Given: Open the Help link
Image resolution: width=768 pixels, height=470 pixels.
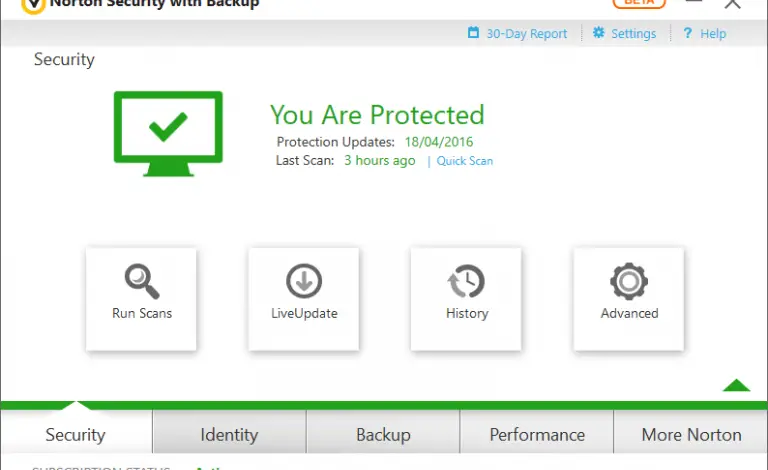Looking at the screenshot, I should click(713, 34).
